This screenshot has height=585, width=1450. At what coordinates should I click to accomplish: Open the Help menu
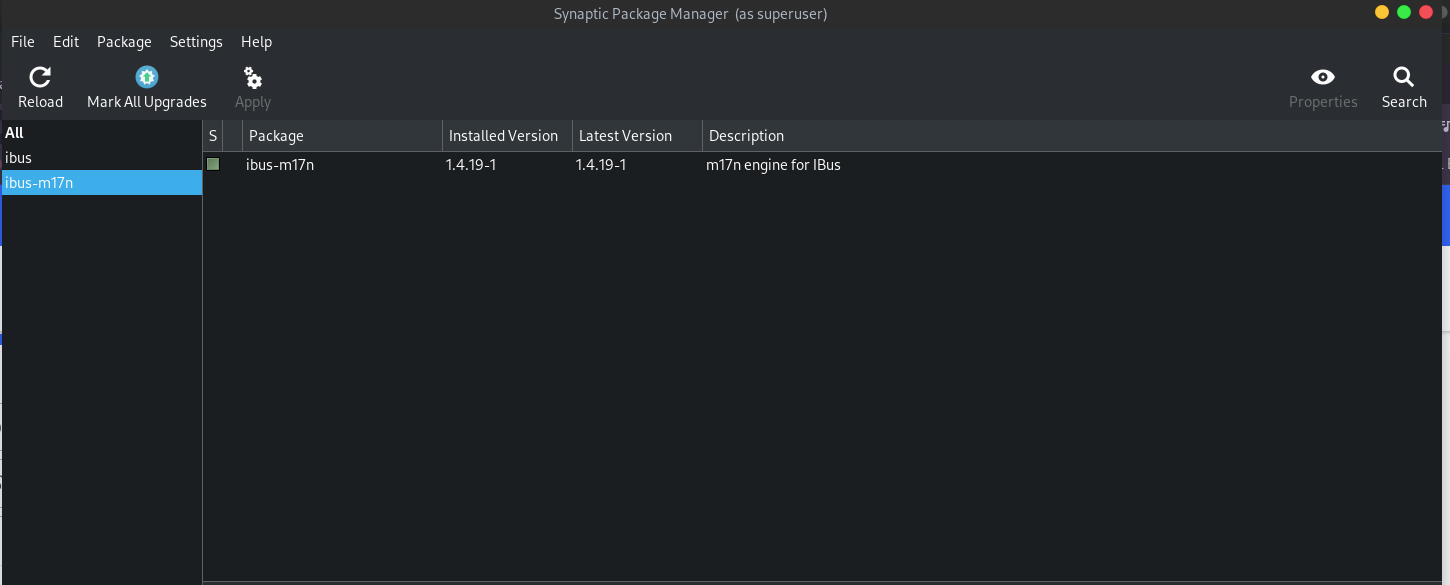(x=256, y=42)
